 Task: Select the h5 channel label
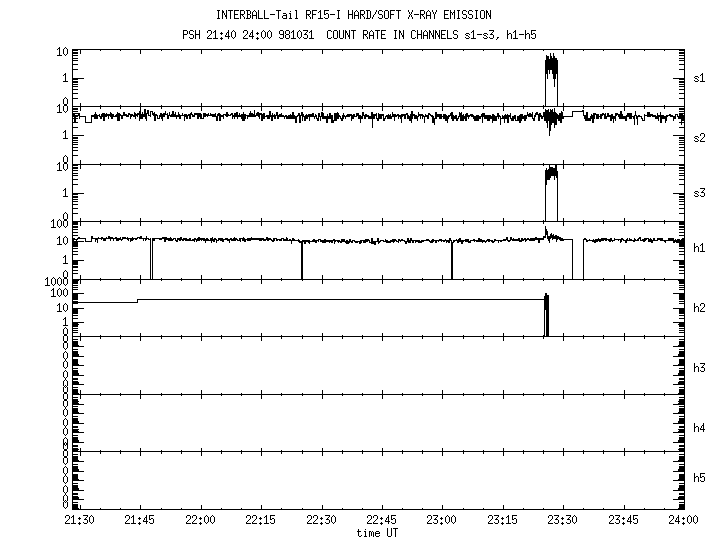(700, 478)
